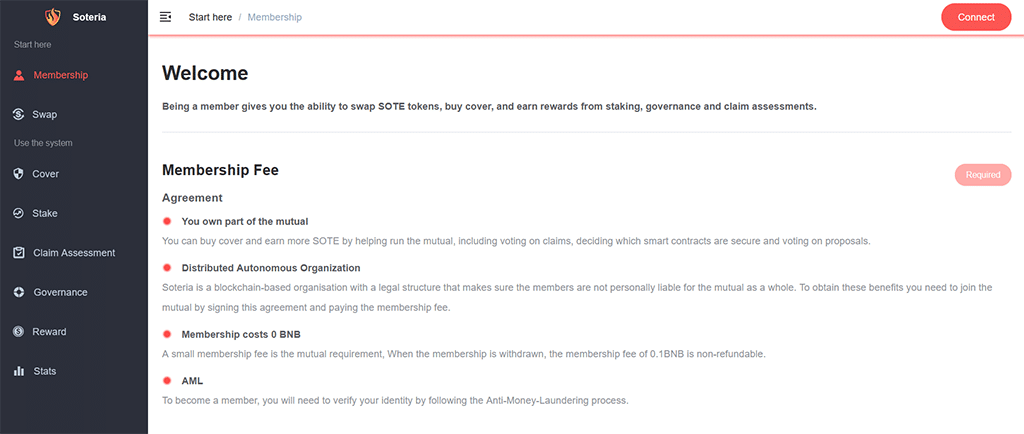Click the Governance circle icon
Image resolution: width=1024 pixels, height=434 pixels.
(19, 292)
